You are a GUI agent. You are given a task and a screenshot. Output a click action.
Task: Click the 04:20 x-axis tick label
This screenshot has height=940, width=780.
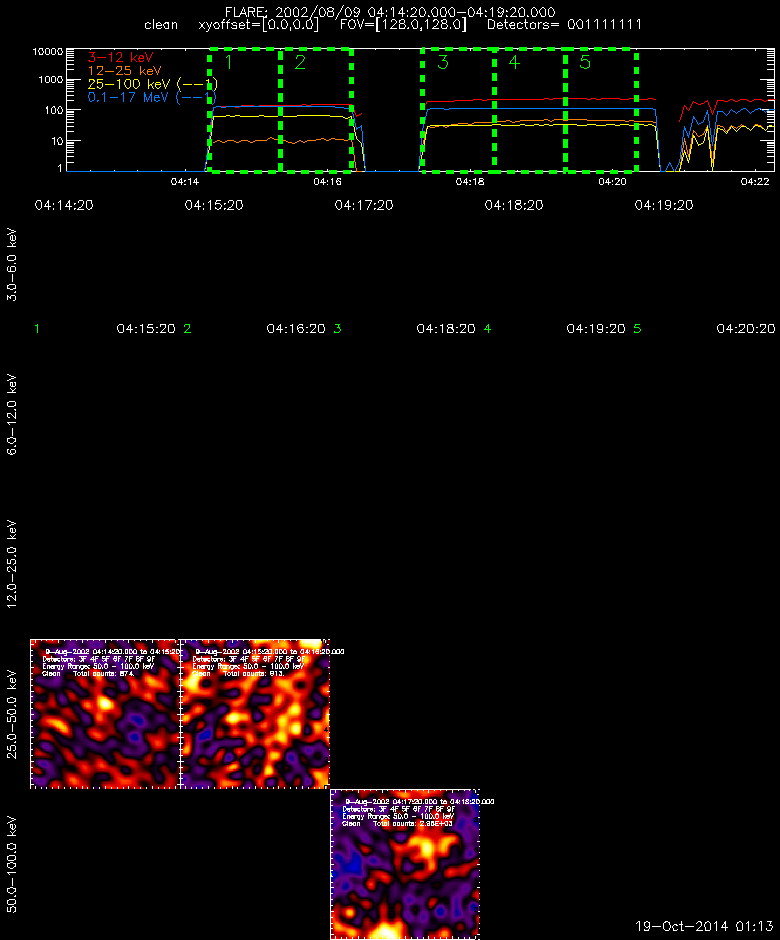click(x=612, y=182)
